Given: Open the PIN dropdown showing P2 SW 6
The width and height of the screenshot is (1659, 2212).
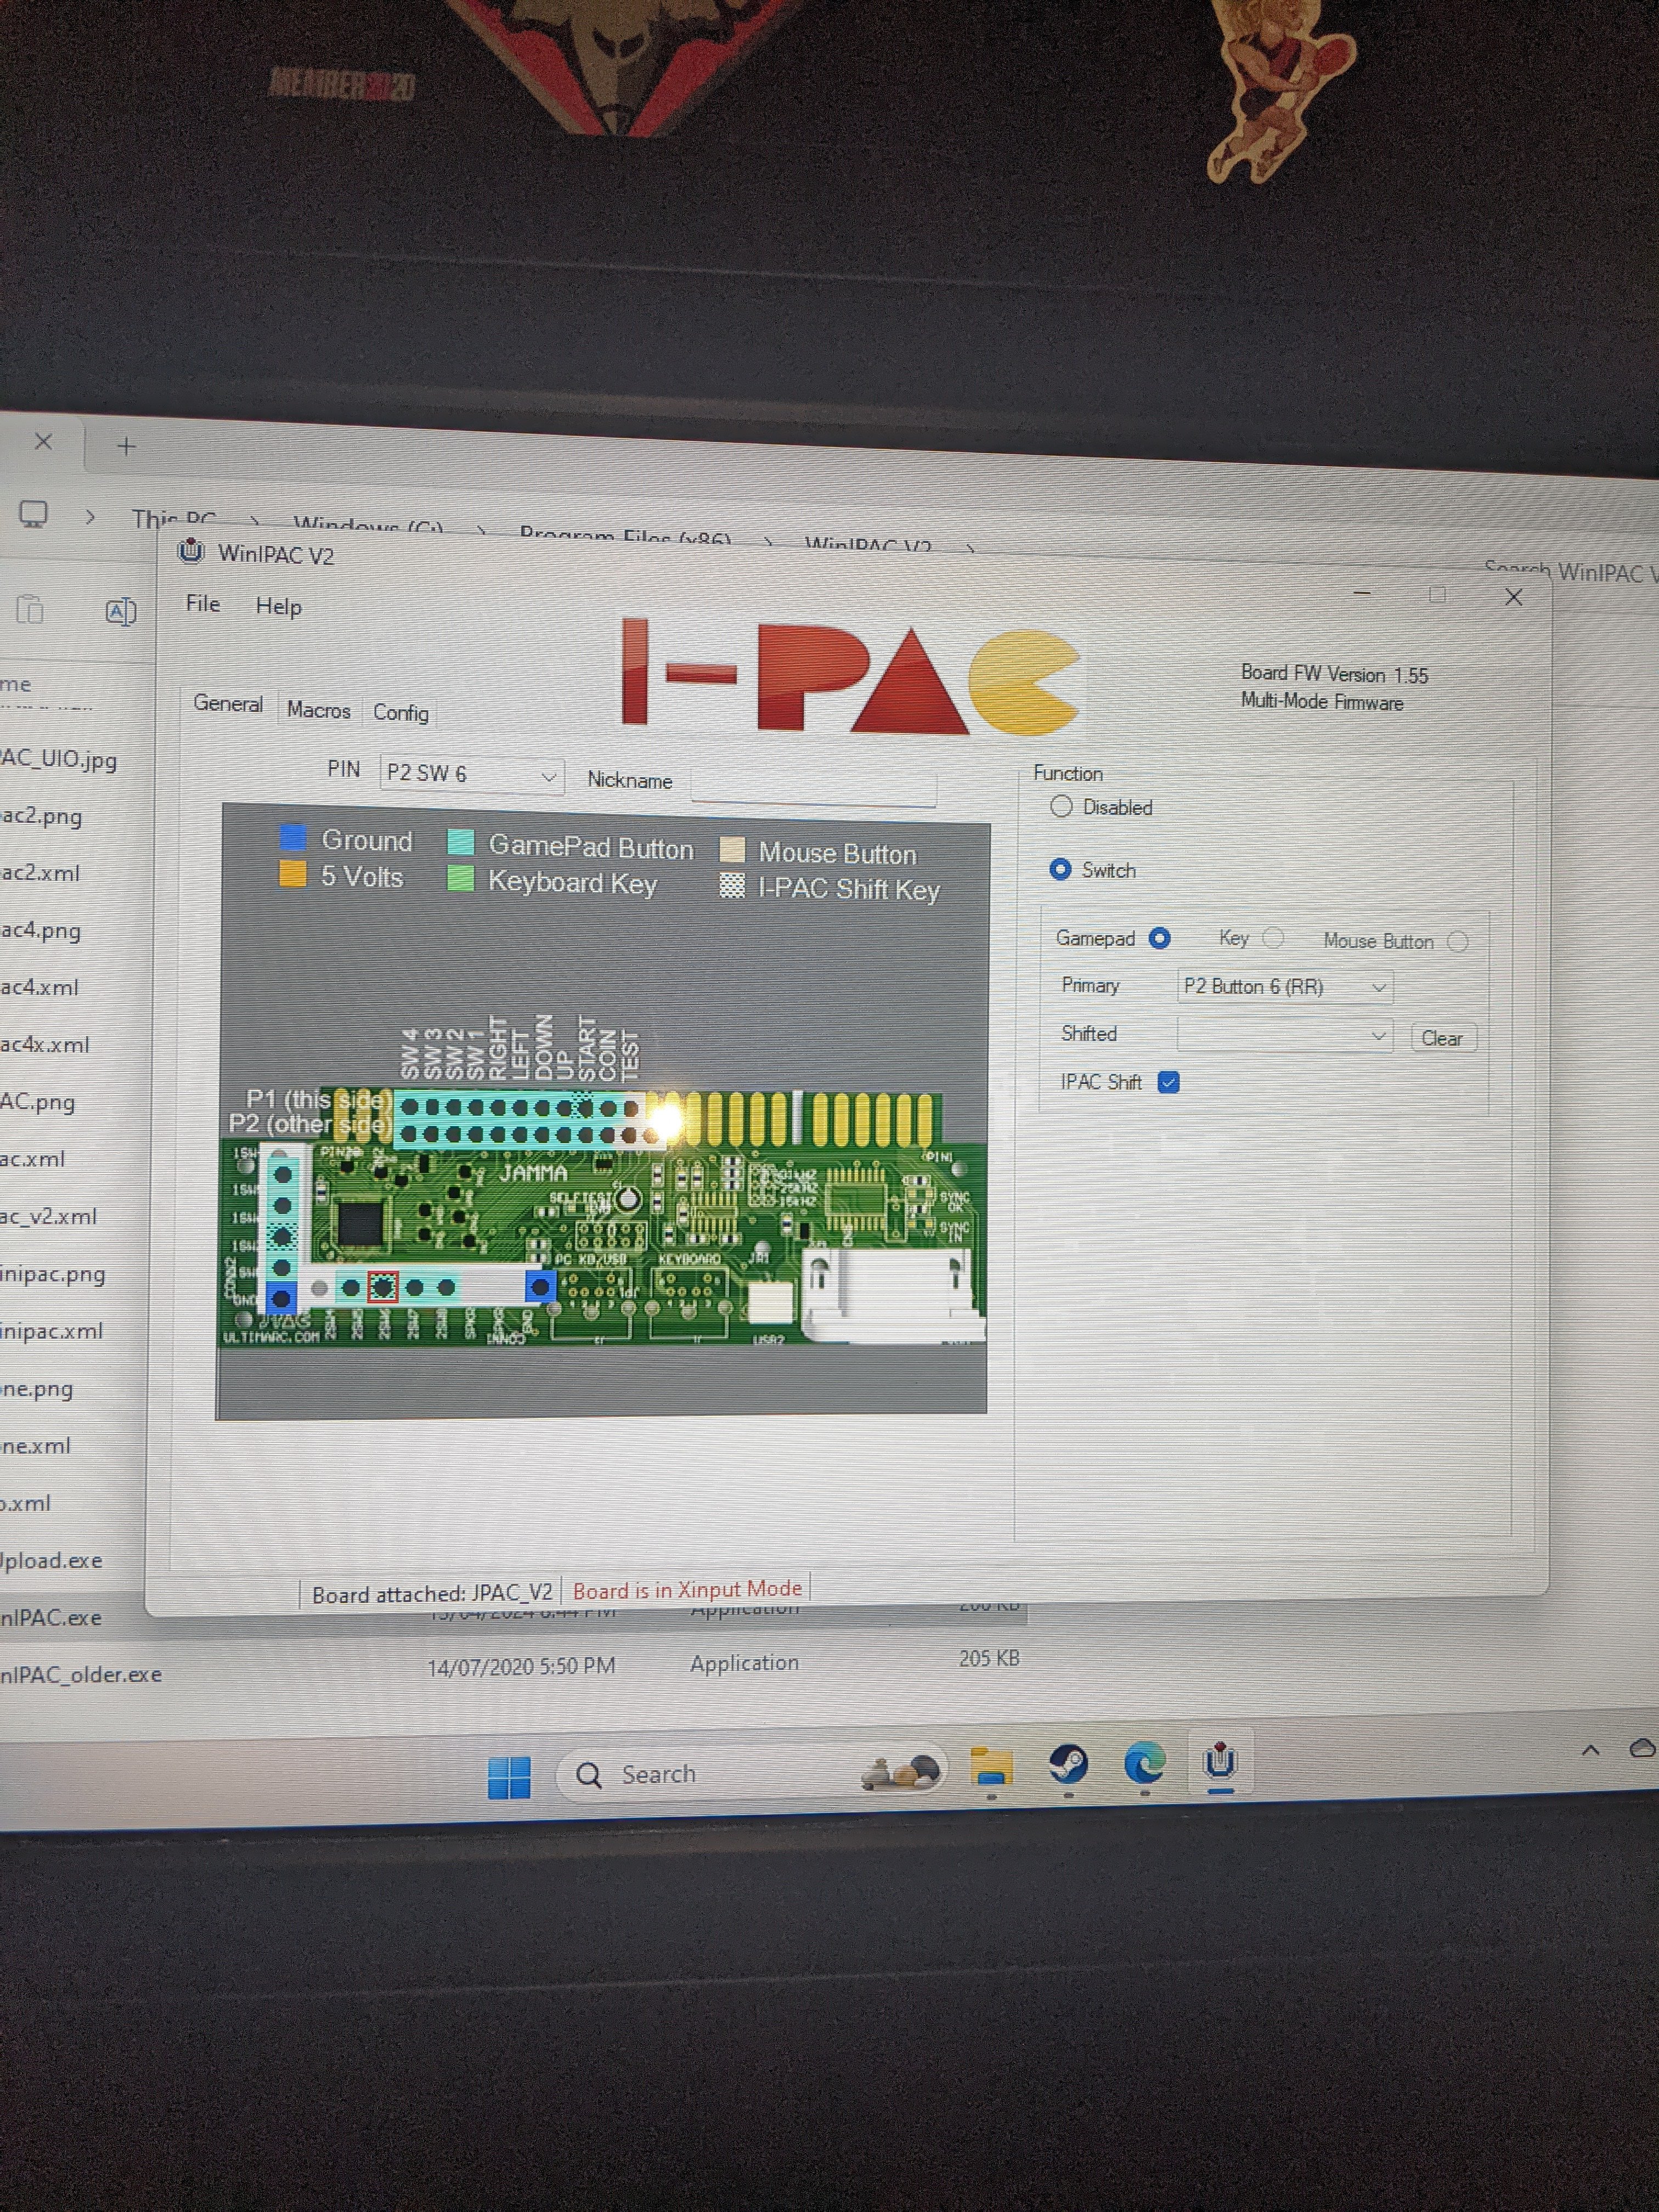Looking at the screenshot, I should pyautogui.click(x=472, y=774).
